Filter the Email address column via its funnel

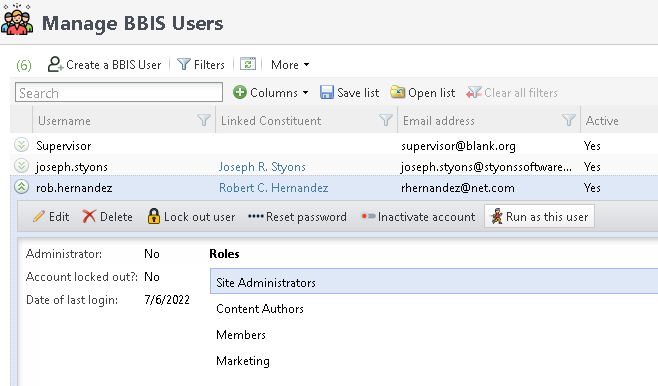(569, 121)
